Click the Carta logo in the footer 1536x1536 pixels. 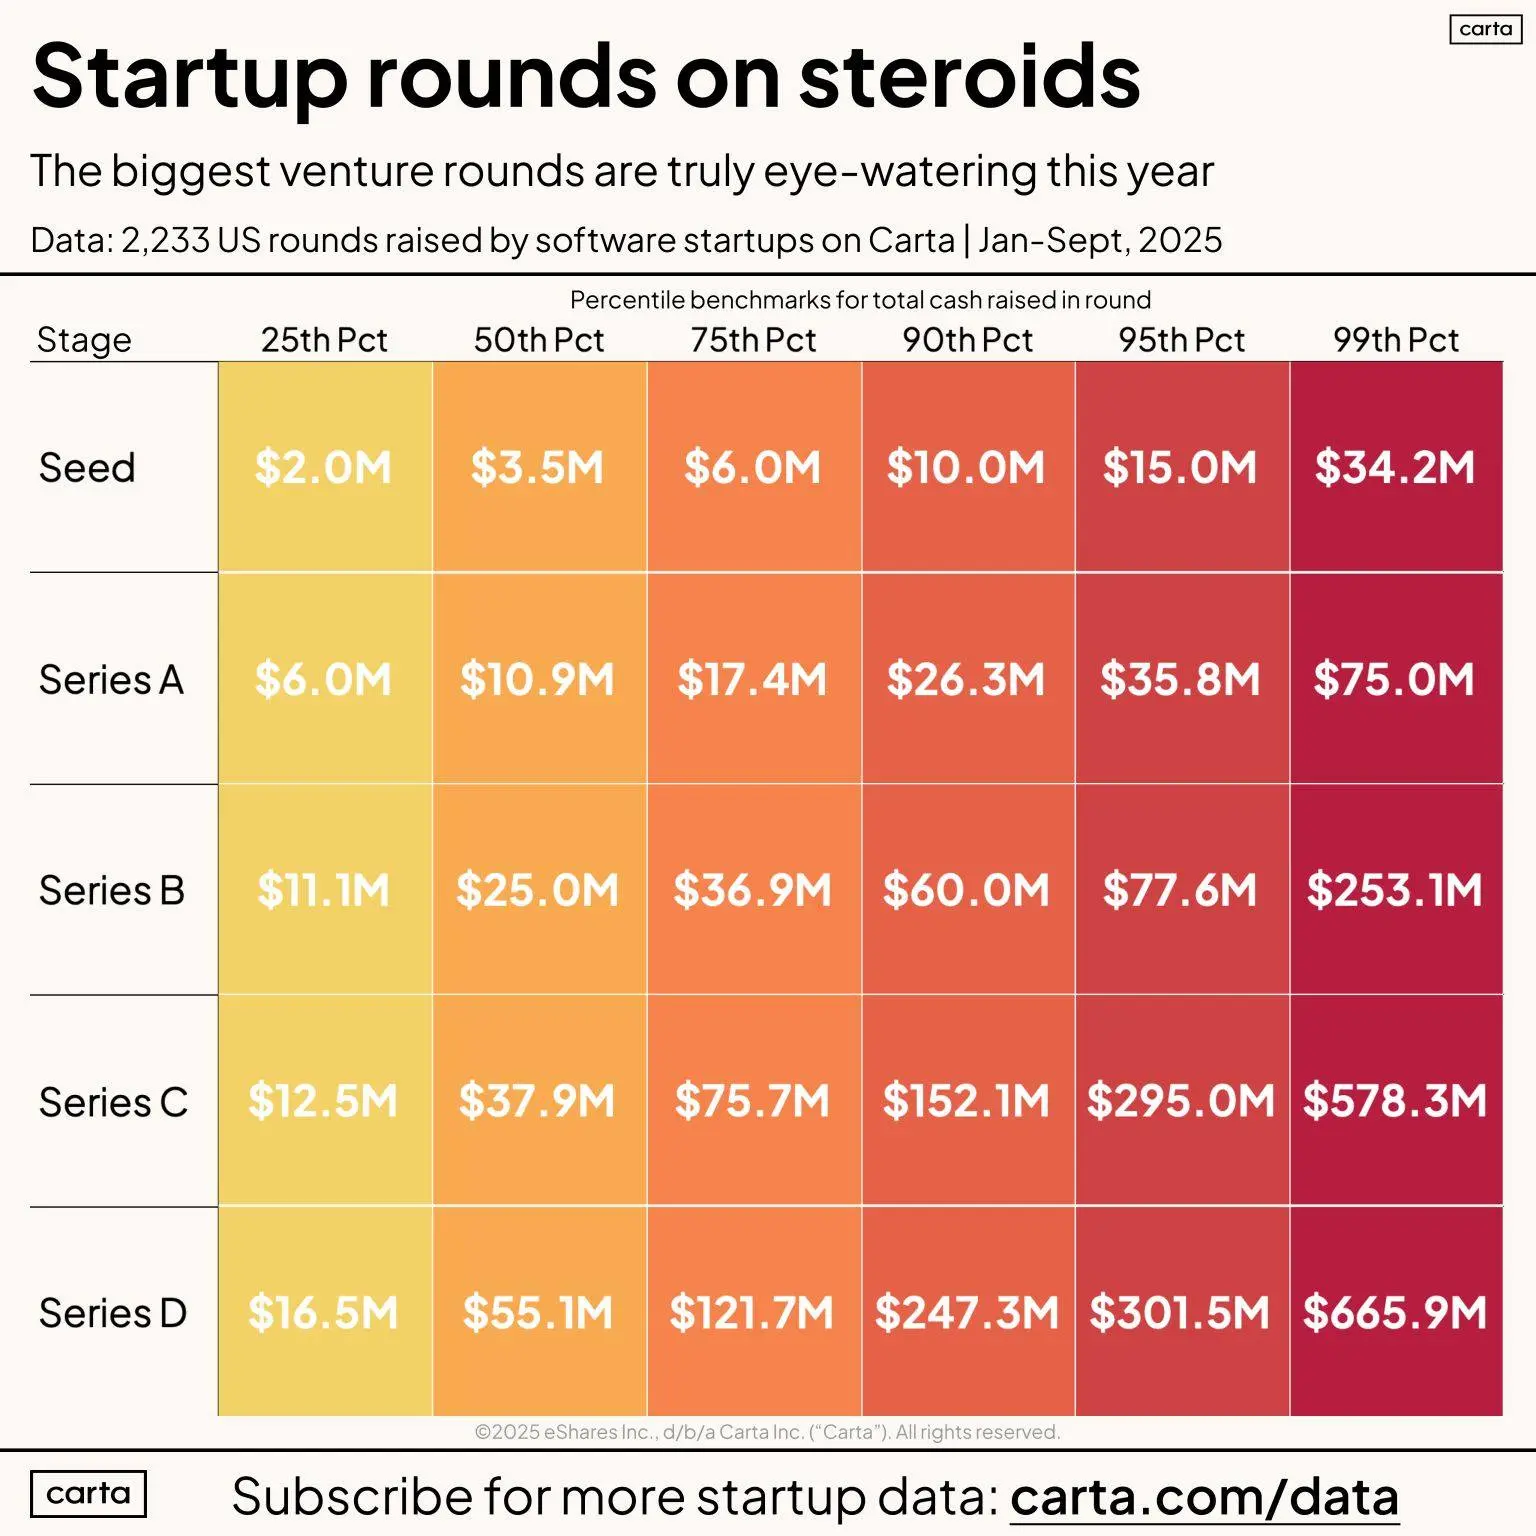(88, 1493)
